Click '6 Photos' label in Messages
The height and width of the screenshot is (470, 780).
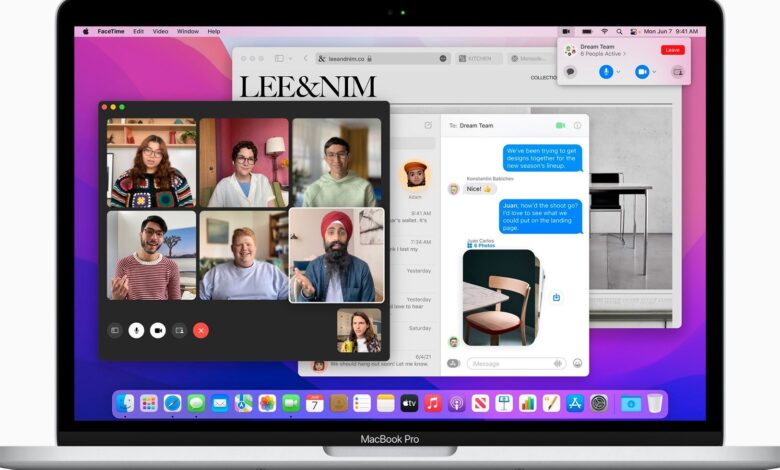482,246
